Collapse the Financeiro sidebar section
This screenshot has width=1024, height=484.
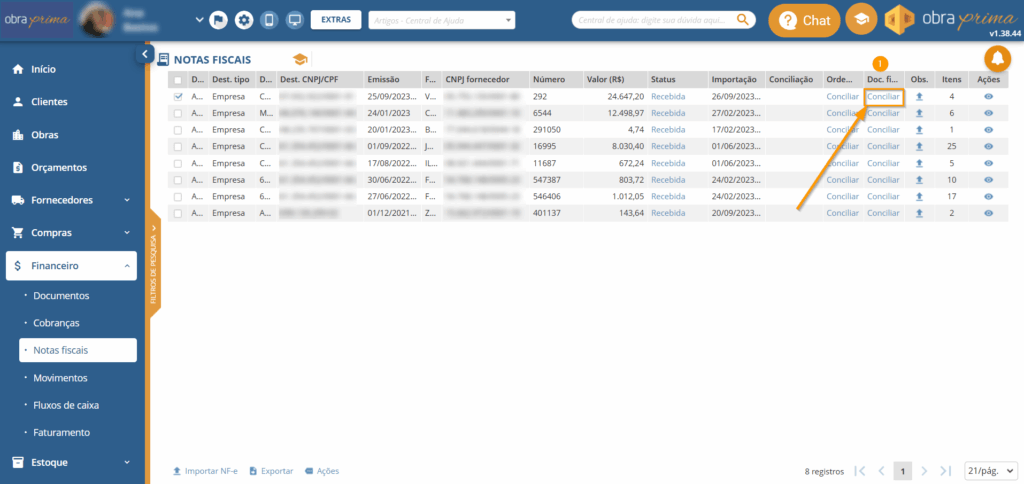click(126, 265)
